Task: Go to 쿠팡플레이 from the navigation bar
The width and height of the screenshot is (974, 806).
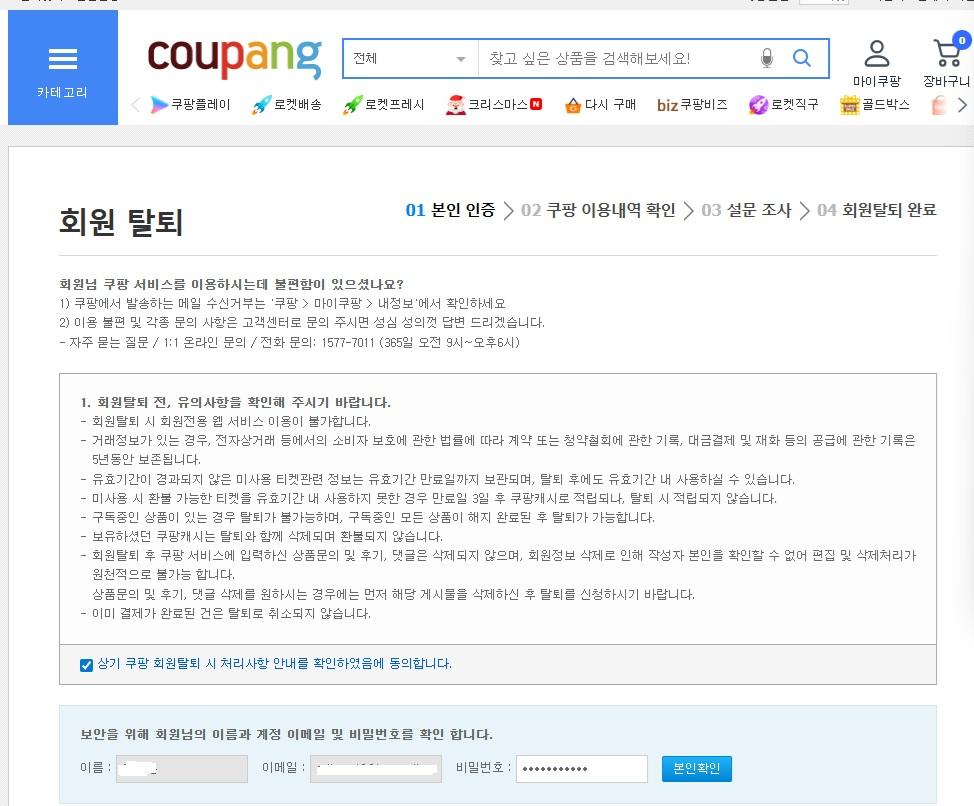Action: click(x=190, y=104)
